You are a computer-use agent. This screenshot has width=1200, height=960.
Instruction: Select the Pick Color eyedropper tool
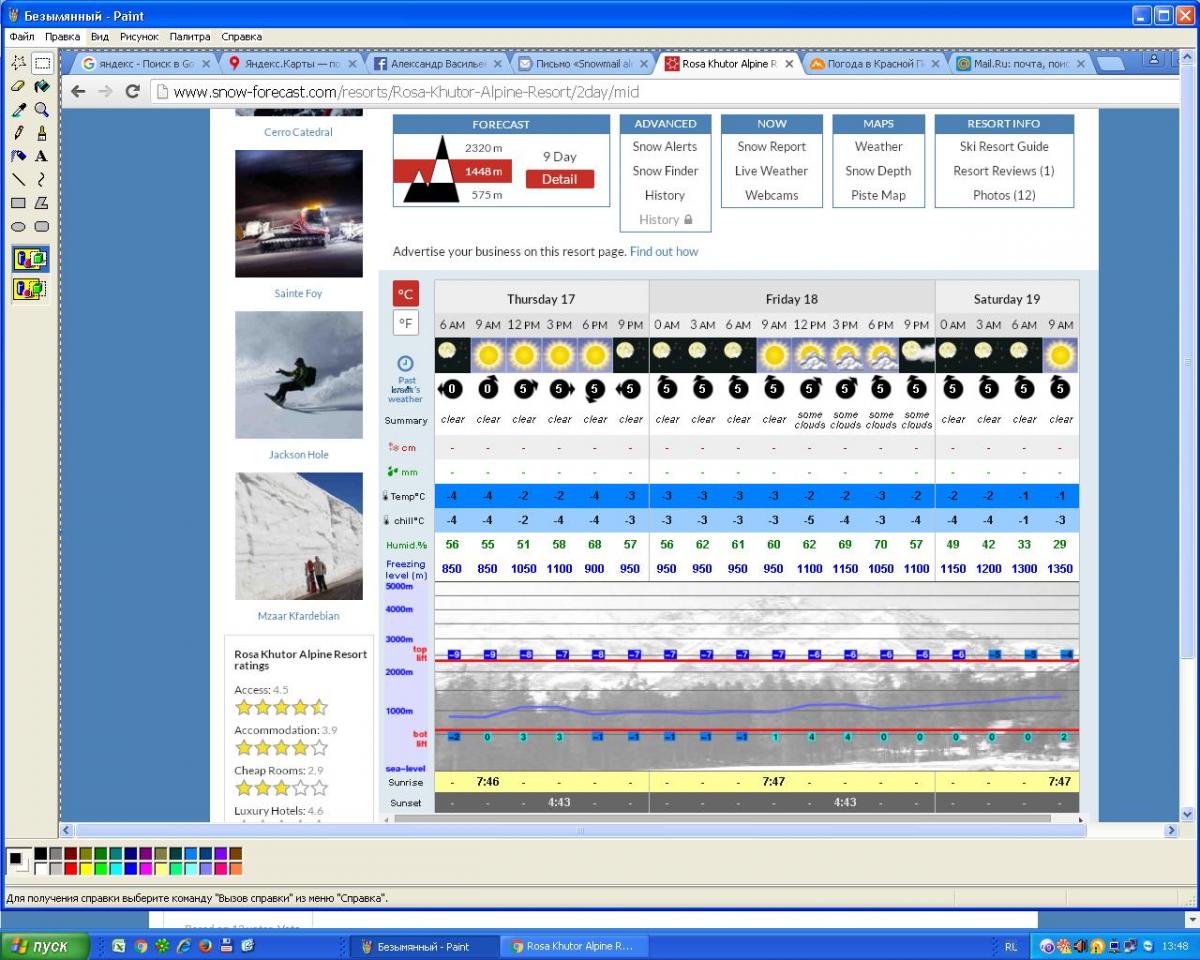click(x=18, y=109)
